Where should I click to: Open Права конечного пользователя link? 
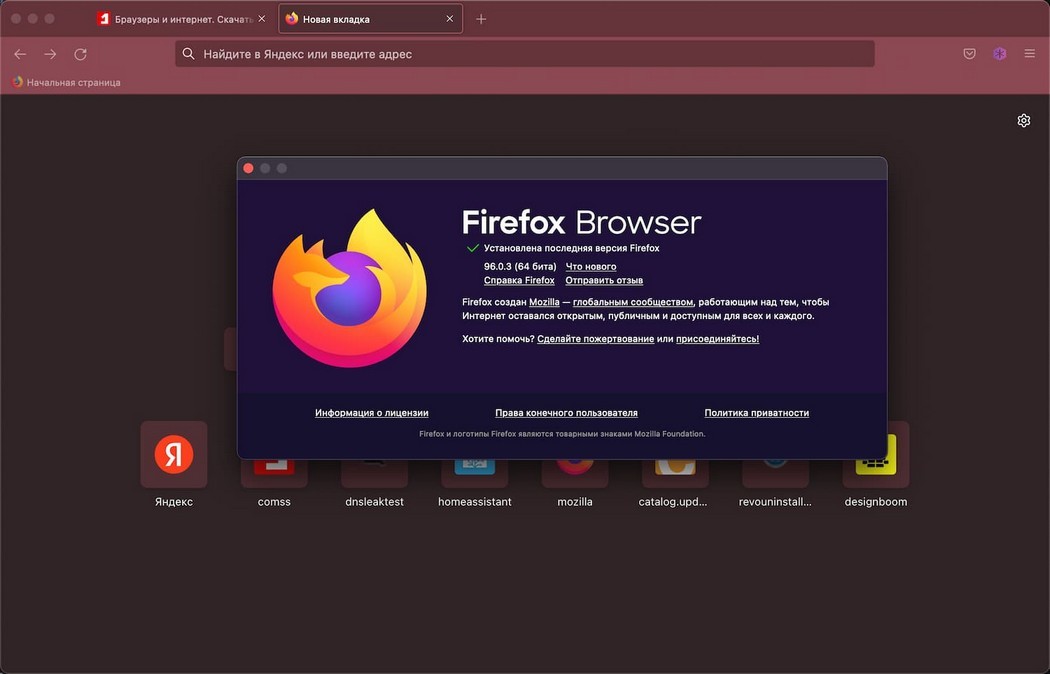[566, 413]
